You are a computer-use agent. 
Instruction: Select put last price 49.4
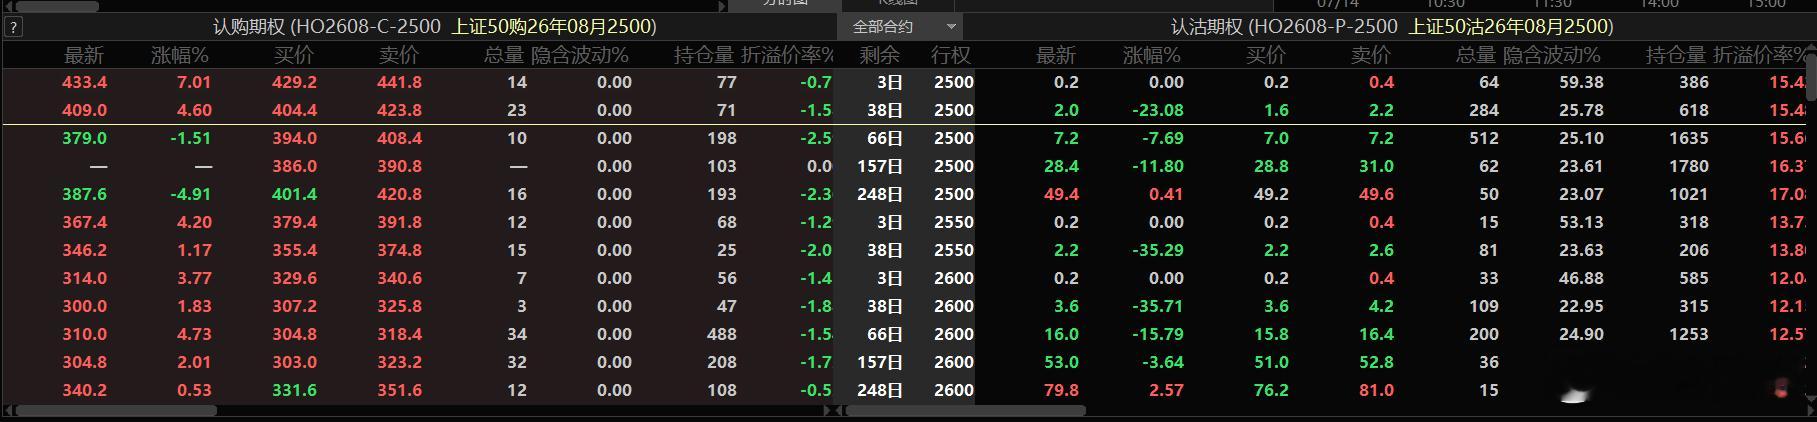[1061, 194]
